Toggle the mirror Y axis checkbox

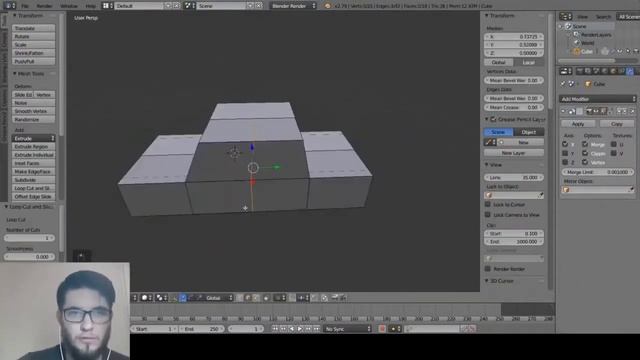pyautogui.click(x=565, y=153)
